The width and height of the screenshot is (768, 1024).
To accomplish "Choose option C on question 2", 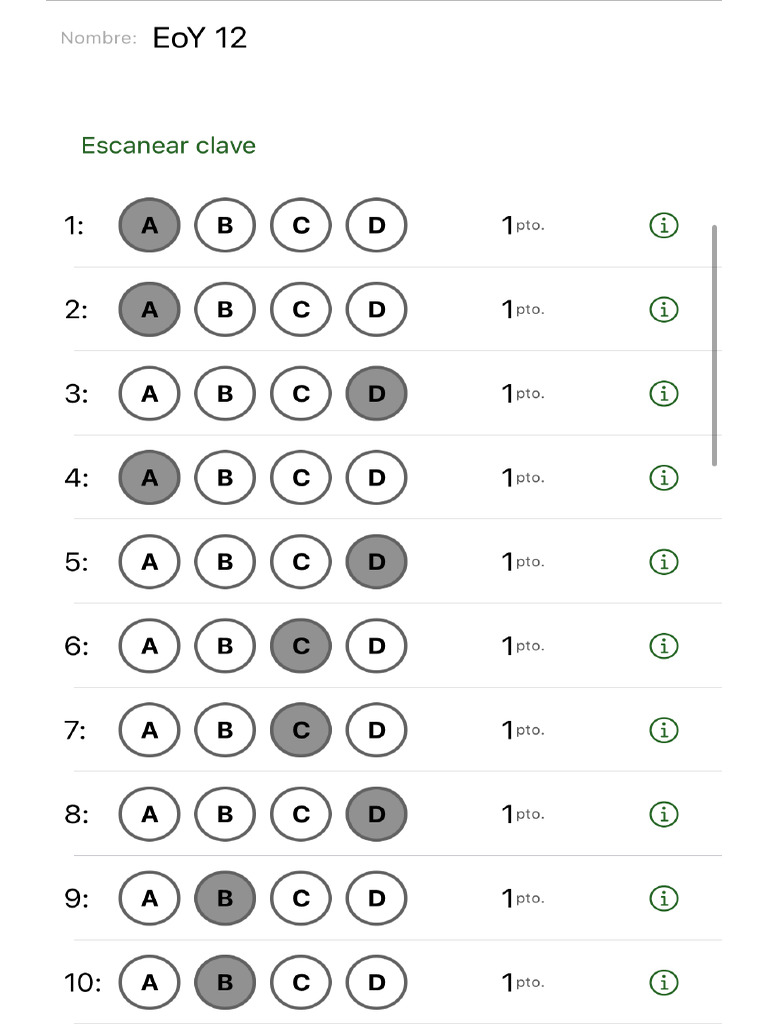I will click(x=301, y=310).
